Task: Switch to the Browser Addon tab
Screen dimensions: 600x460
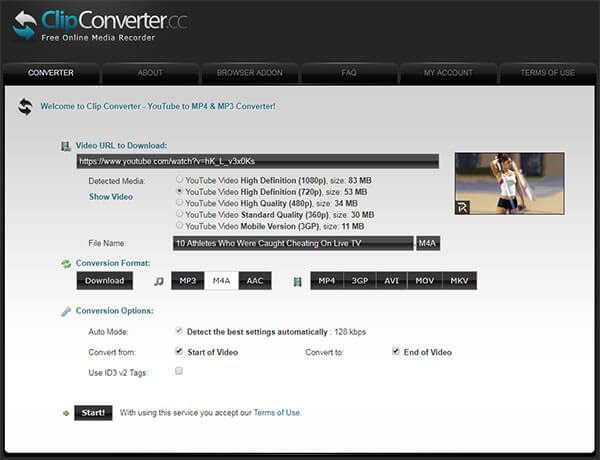Action: tap(249, 73)
